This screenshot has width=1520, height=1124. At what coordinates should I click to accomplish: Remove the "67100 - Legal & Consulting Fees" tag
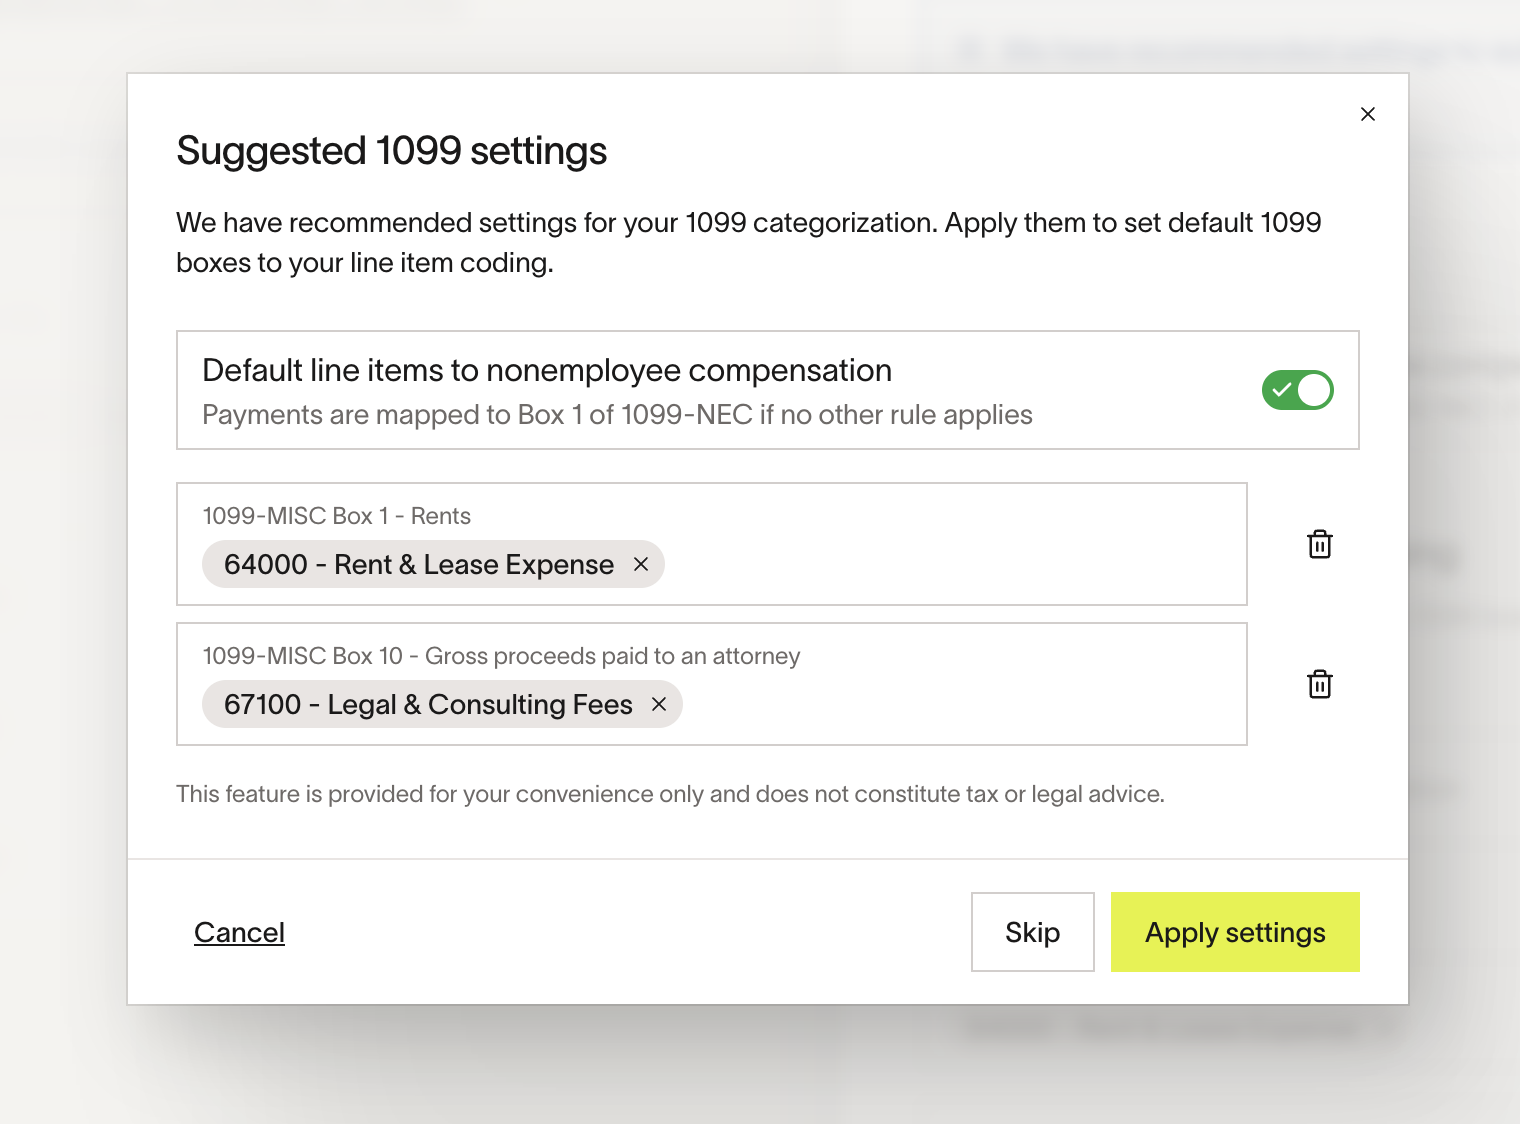tap(658, 704)
